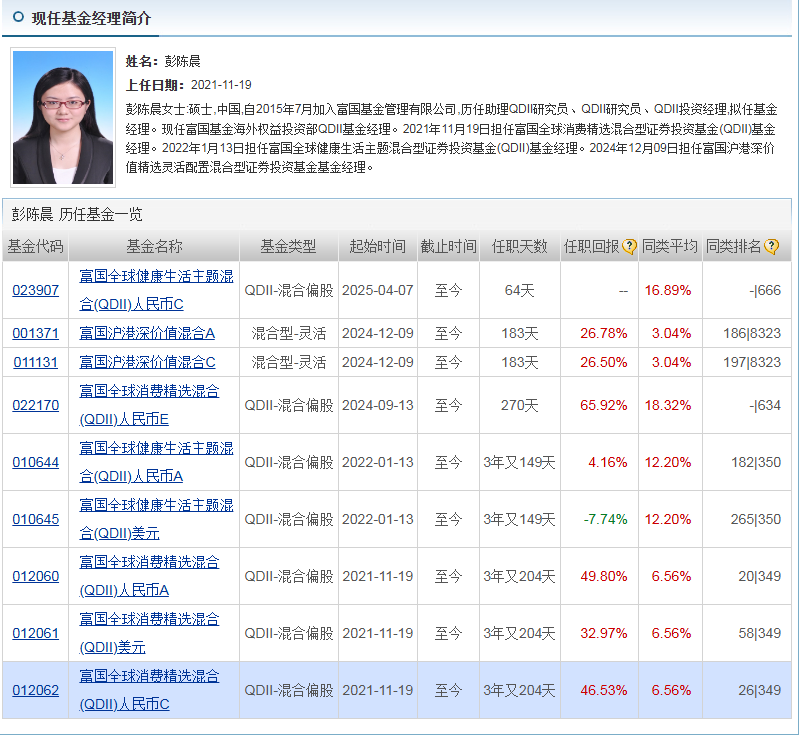Click the 起始时间 column header
Screen dimensions: 799x735
pyautogui.click(x=378, y=247)
